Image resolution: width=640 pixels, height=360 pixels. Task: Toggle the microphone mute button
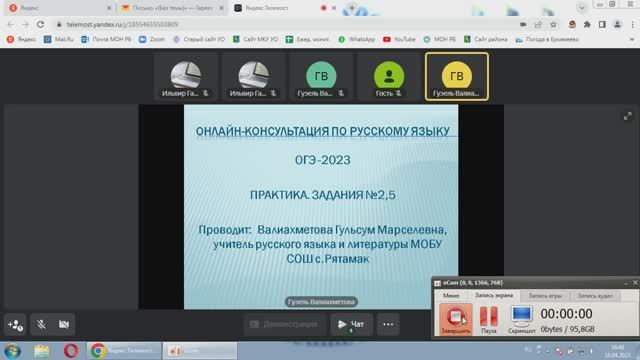(41, 324)
